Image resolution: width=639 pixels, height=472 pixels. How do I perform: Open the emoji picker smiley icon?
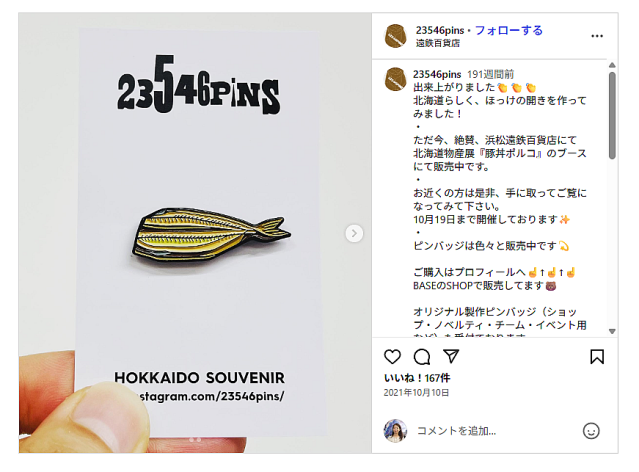point(591,431)
